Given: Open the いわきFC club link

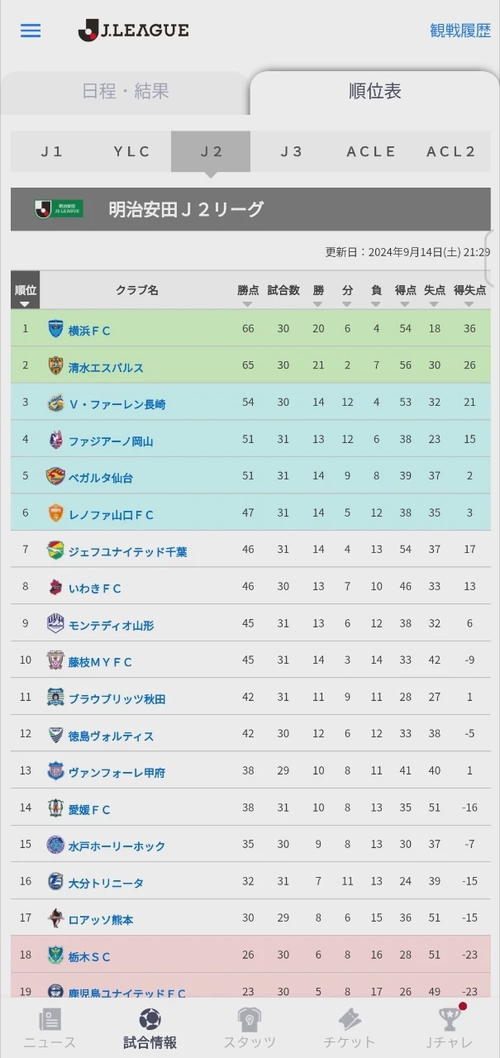Looking at the screenshot, I should tap(94, 588).
